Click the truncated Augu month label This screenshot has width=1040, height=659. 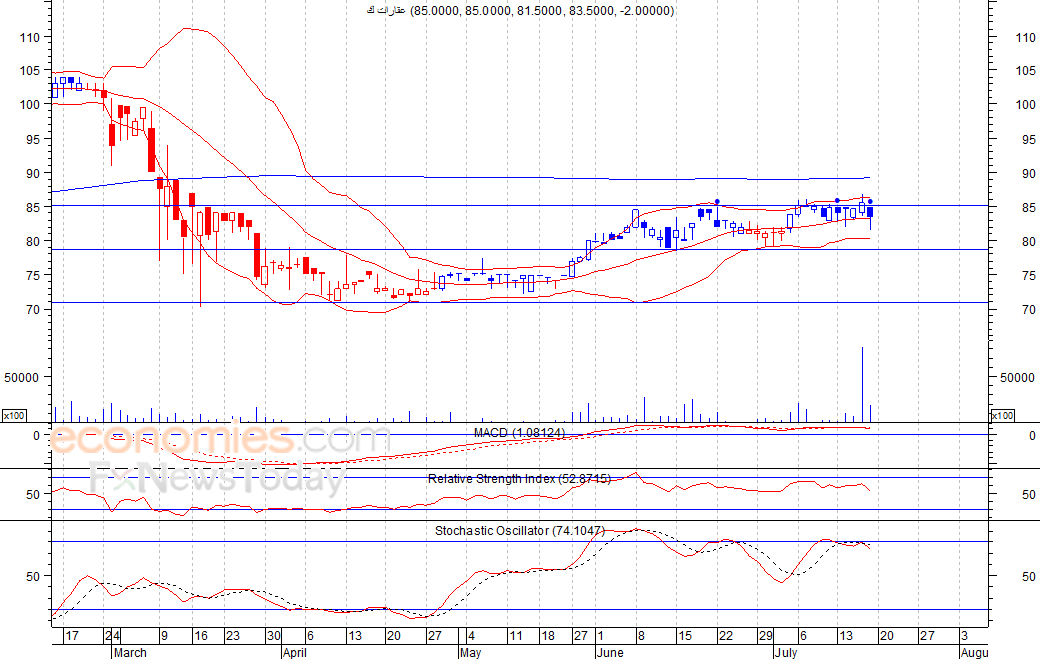pyautogui.click(x=975, y=652)
